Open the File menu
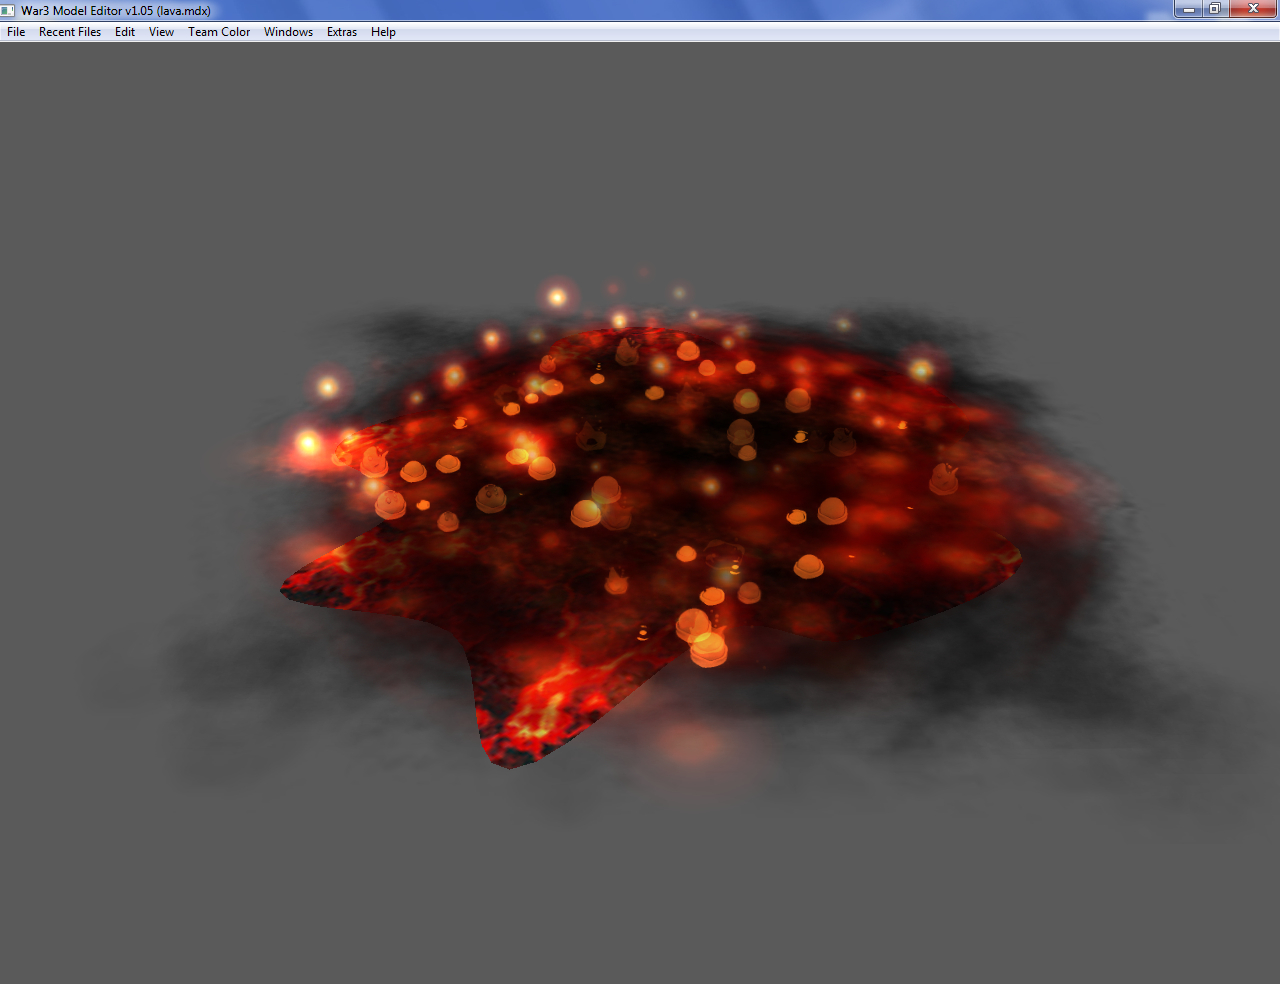 coord(16,32)
